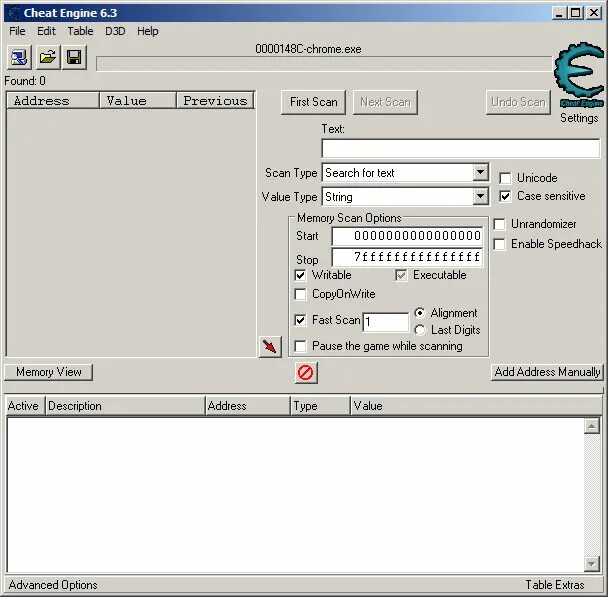Enable the Unrandomizer checkbox

[499, 224]
